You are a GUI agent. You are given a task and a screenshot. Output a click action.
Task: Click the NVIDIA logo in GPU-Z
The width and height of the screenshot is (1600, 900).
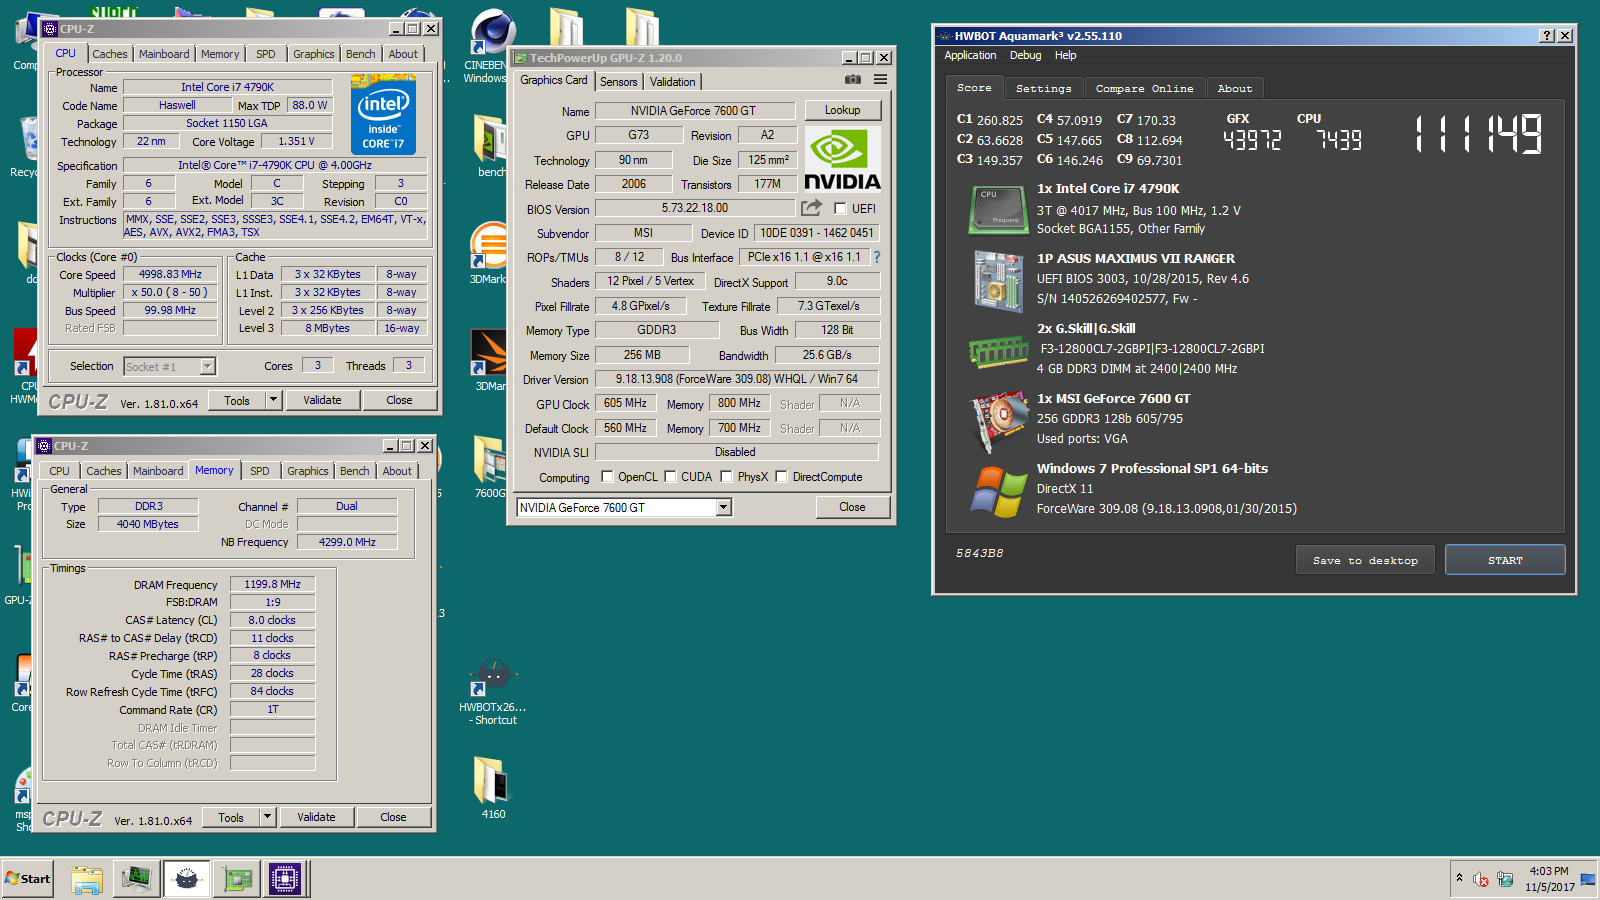pos(842,158)
